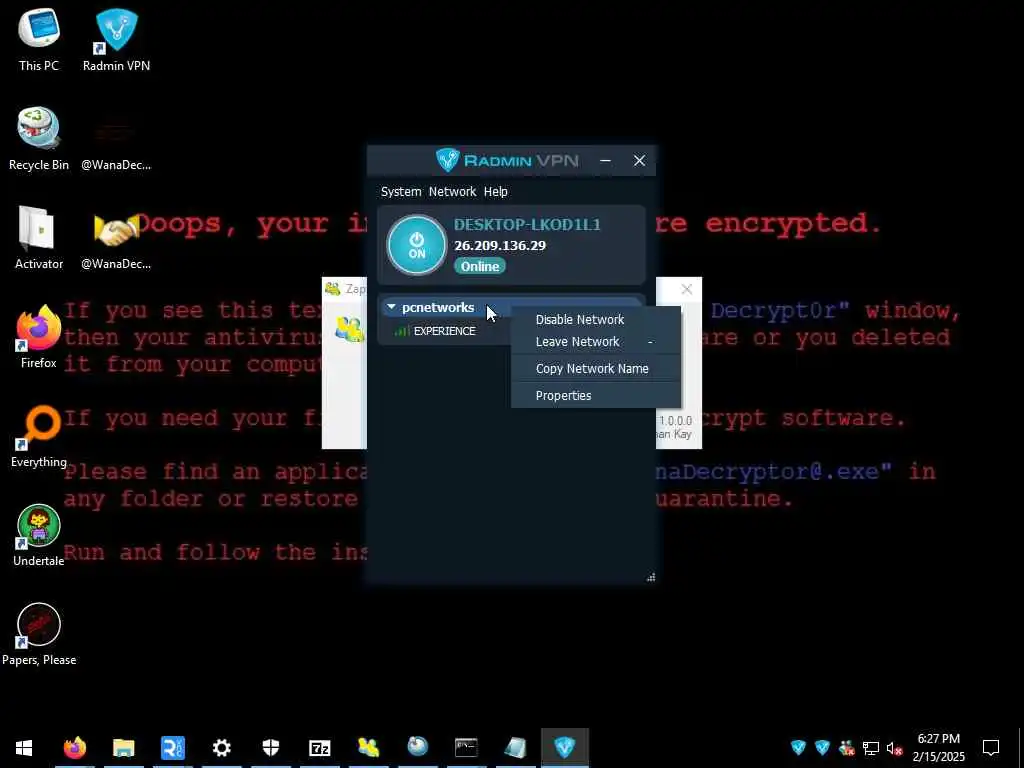Click the DESKTOP-LKOD1L1 computer name
This screenshot has height=768, width=1024.
click(x=527, y=225)
